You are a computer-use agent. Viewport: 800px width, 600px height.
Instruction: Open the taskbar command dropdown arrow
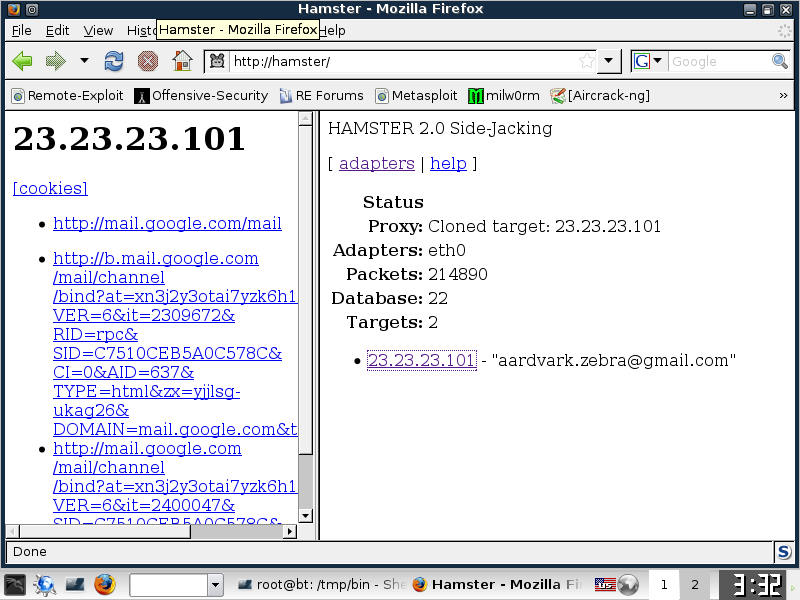click(215, 585)
